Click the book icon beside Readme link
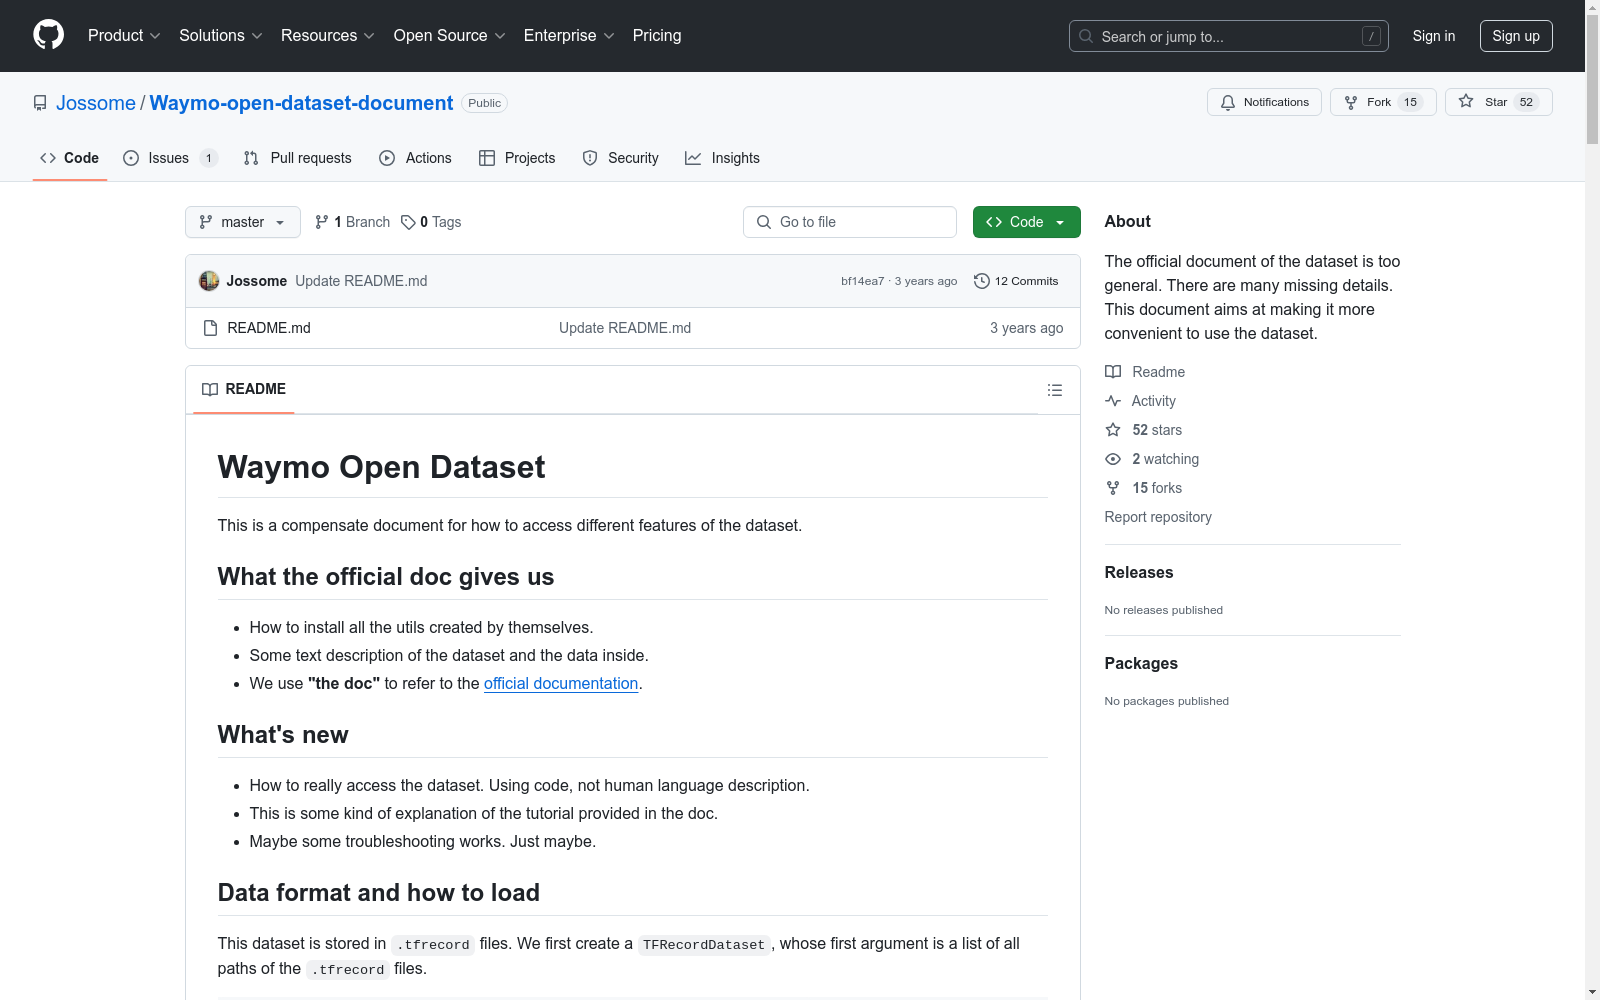Viewport: 1600px width, 1000px height. [x=1113, y=372]
